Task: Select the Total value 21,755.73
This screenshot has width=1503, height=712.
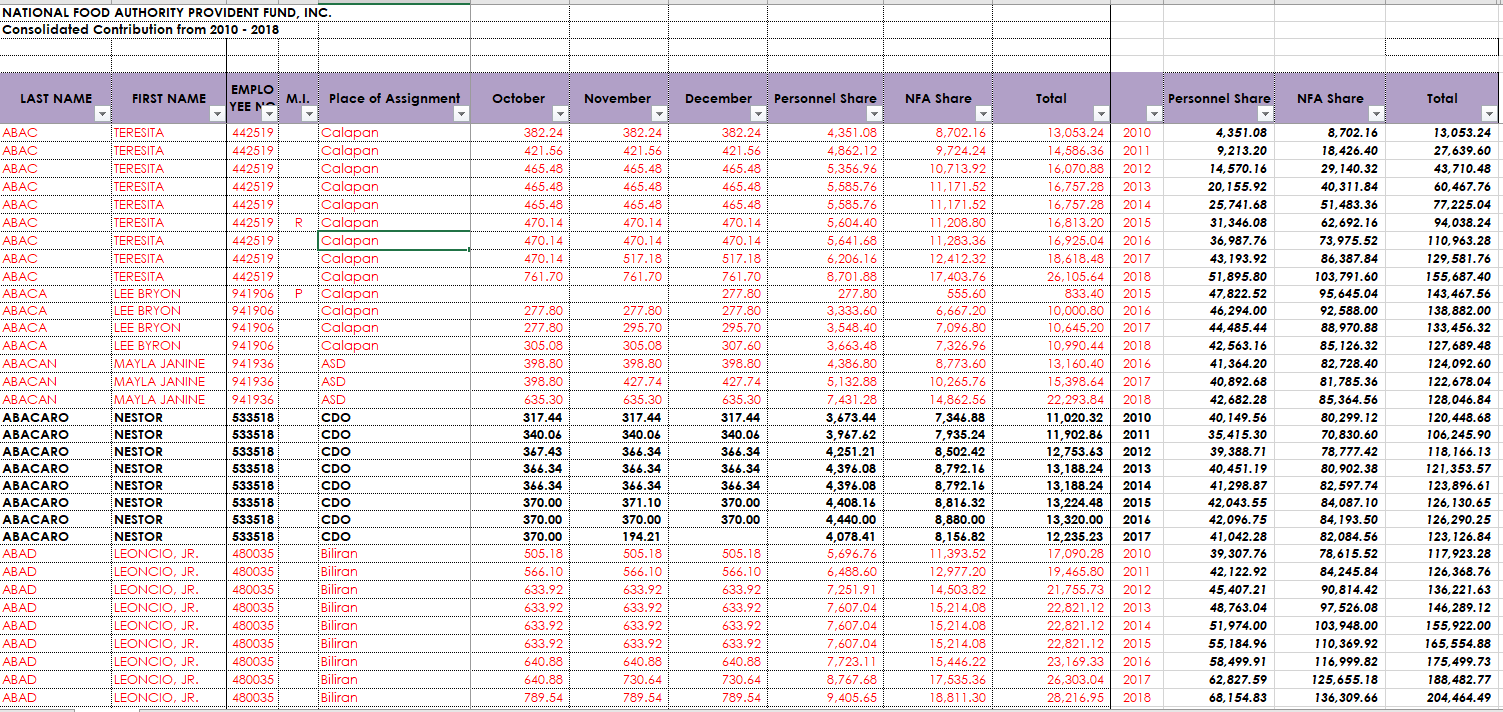Action: coord(1075,590)
